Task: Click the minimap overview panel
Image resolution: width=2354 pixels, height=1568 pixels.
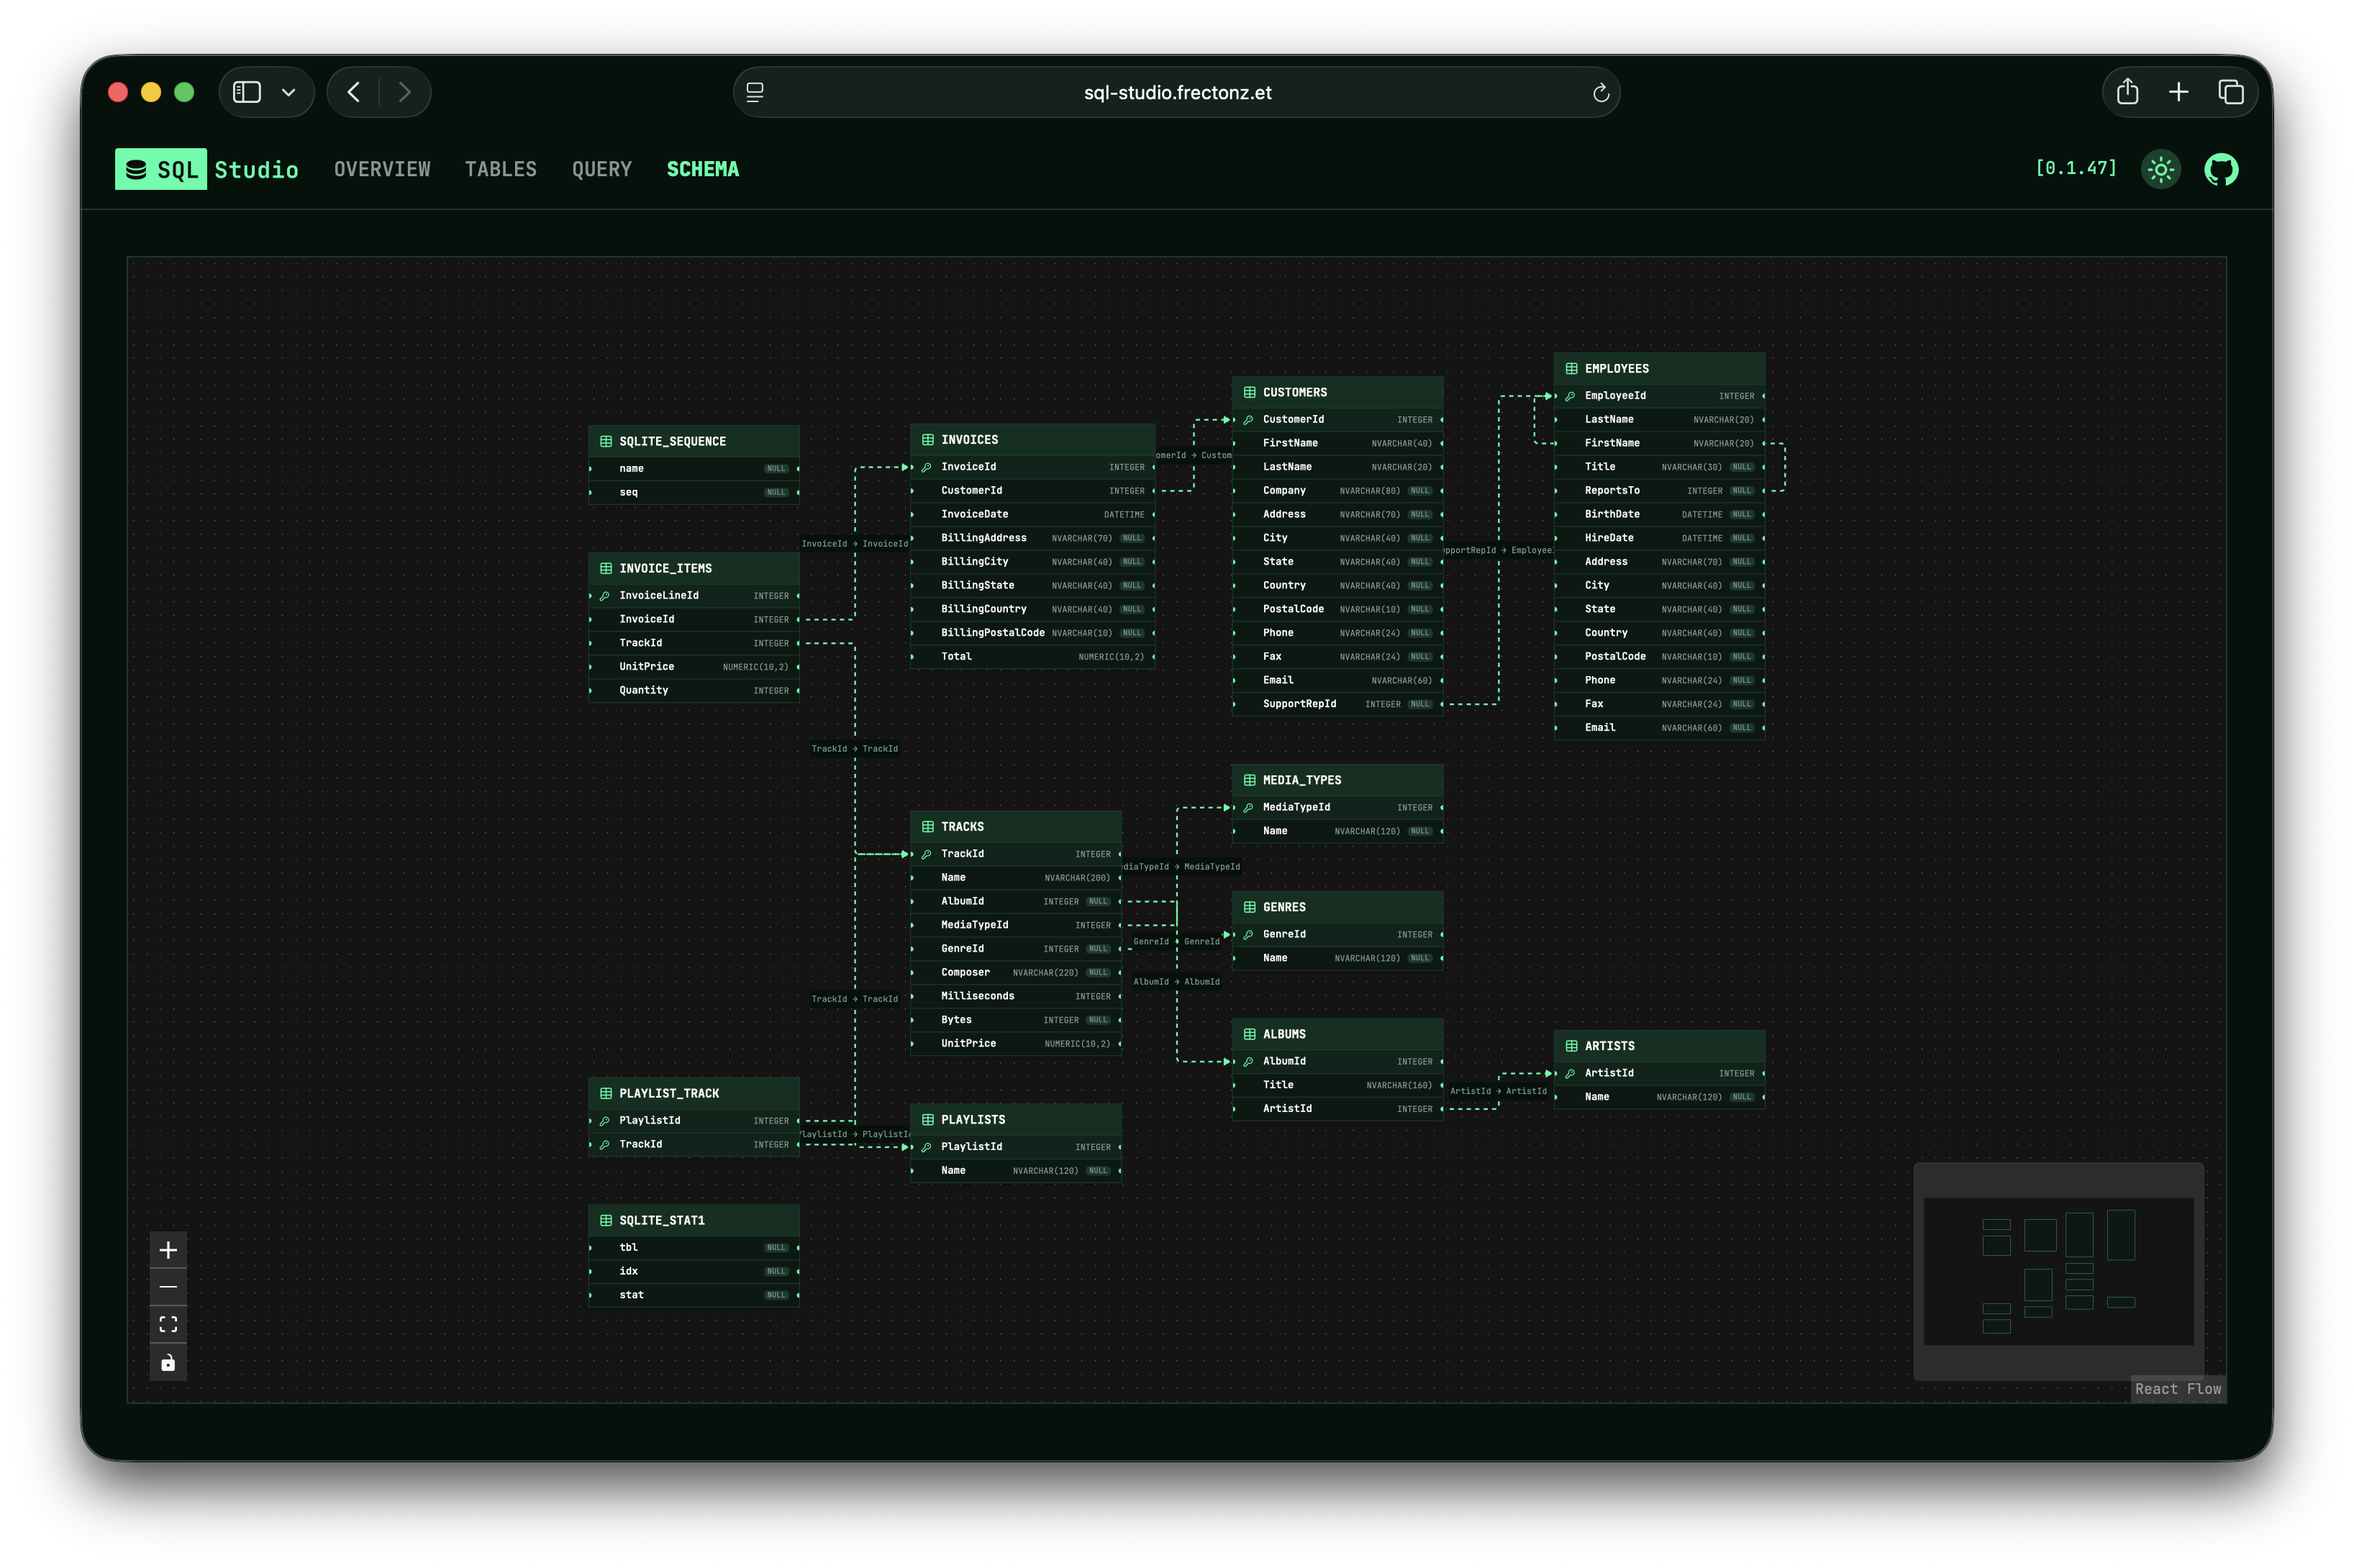Action: point(2058,1271)
